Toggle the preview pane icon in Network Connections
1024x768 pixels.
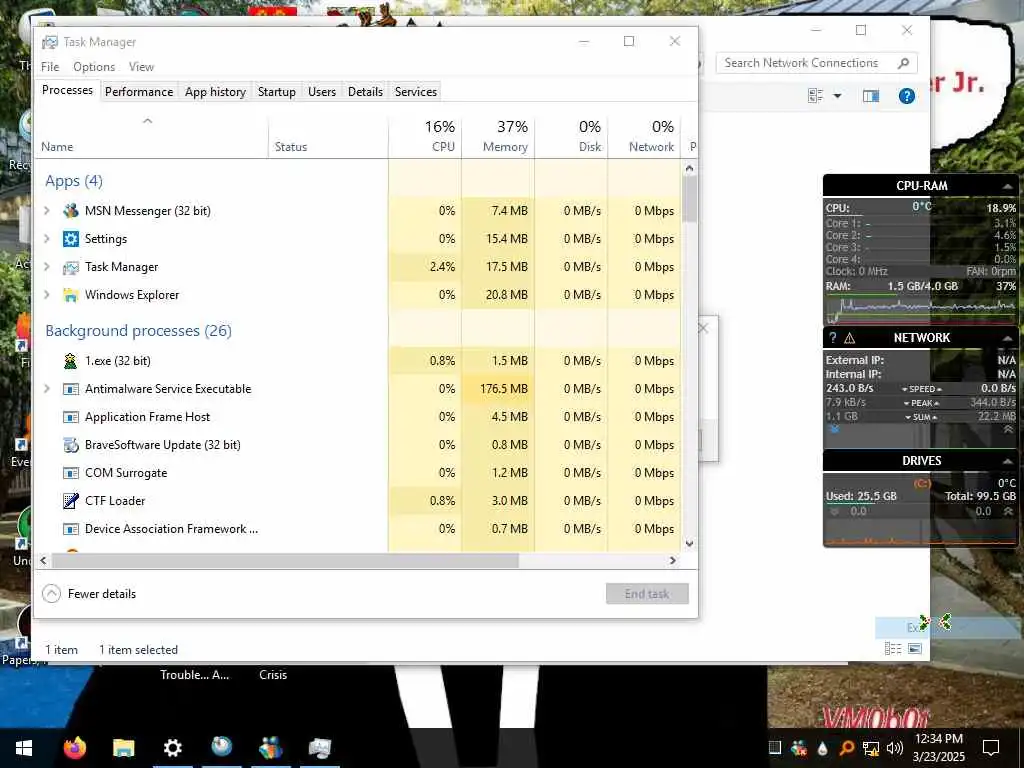click(871, 96)
